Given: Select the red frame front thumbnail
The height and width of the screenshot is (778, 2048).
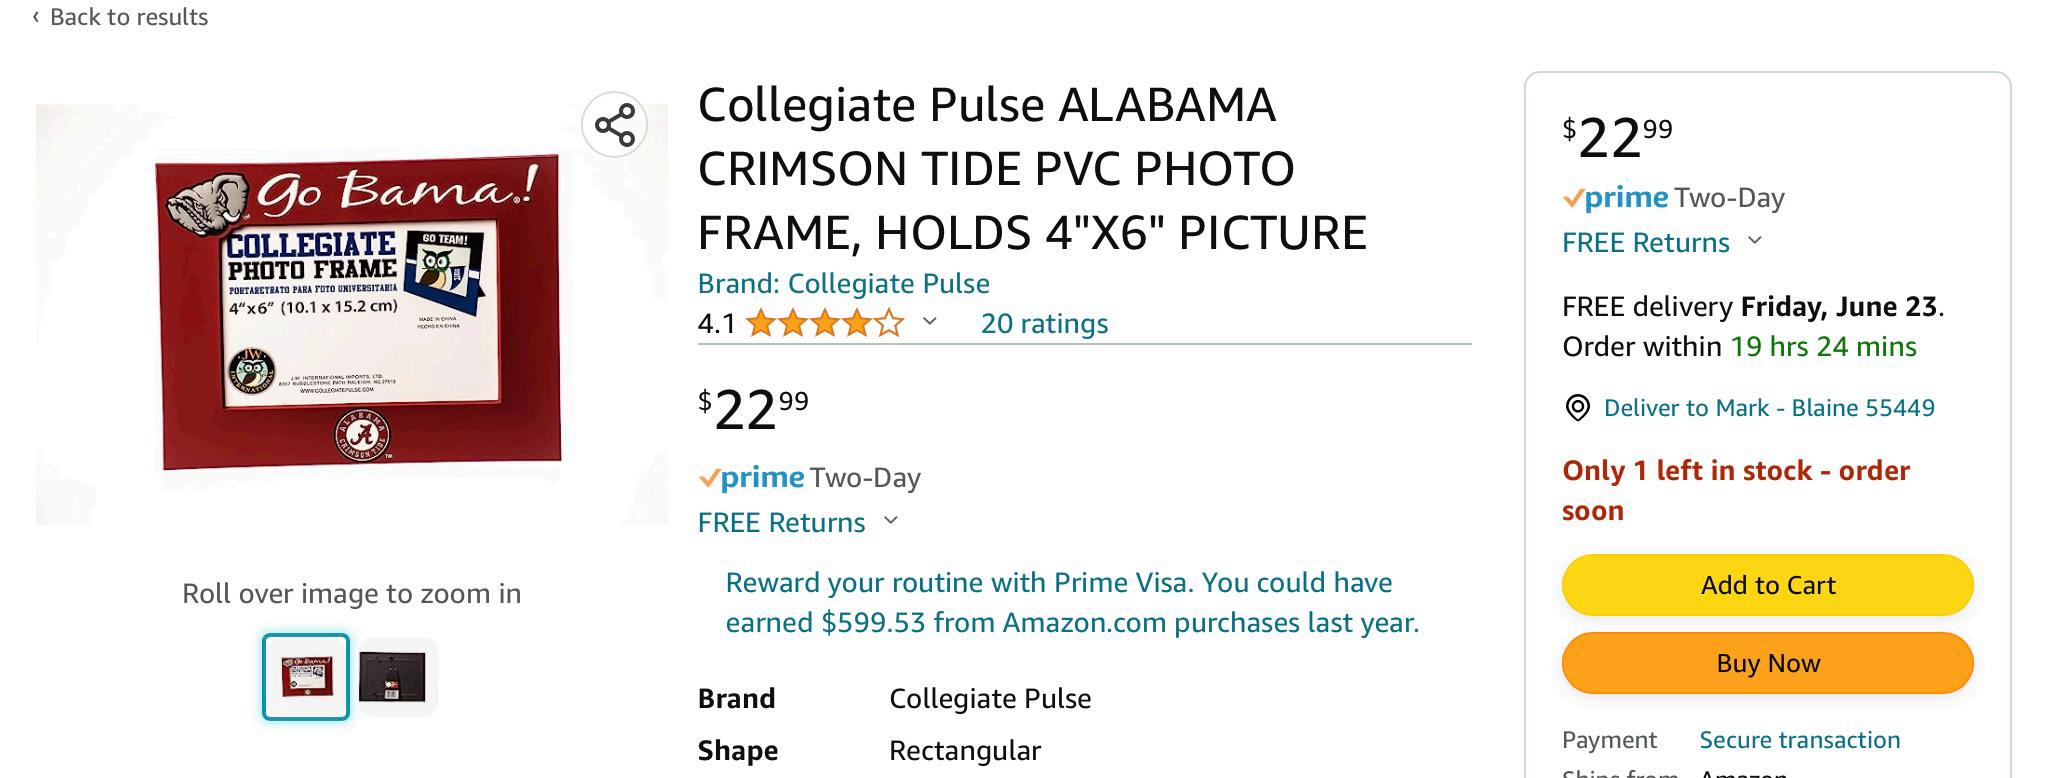Looking at the screenshot, I should tap(306, 676).
